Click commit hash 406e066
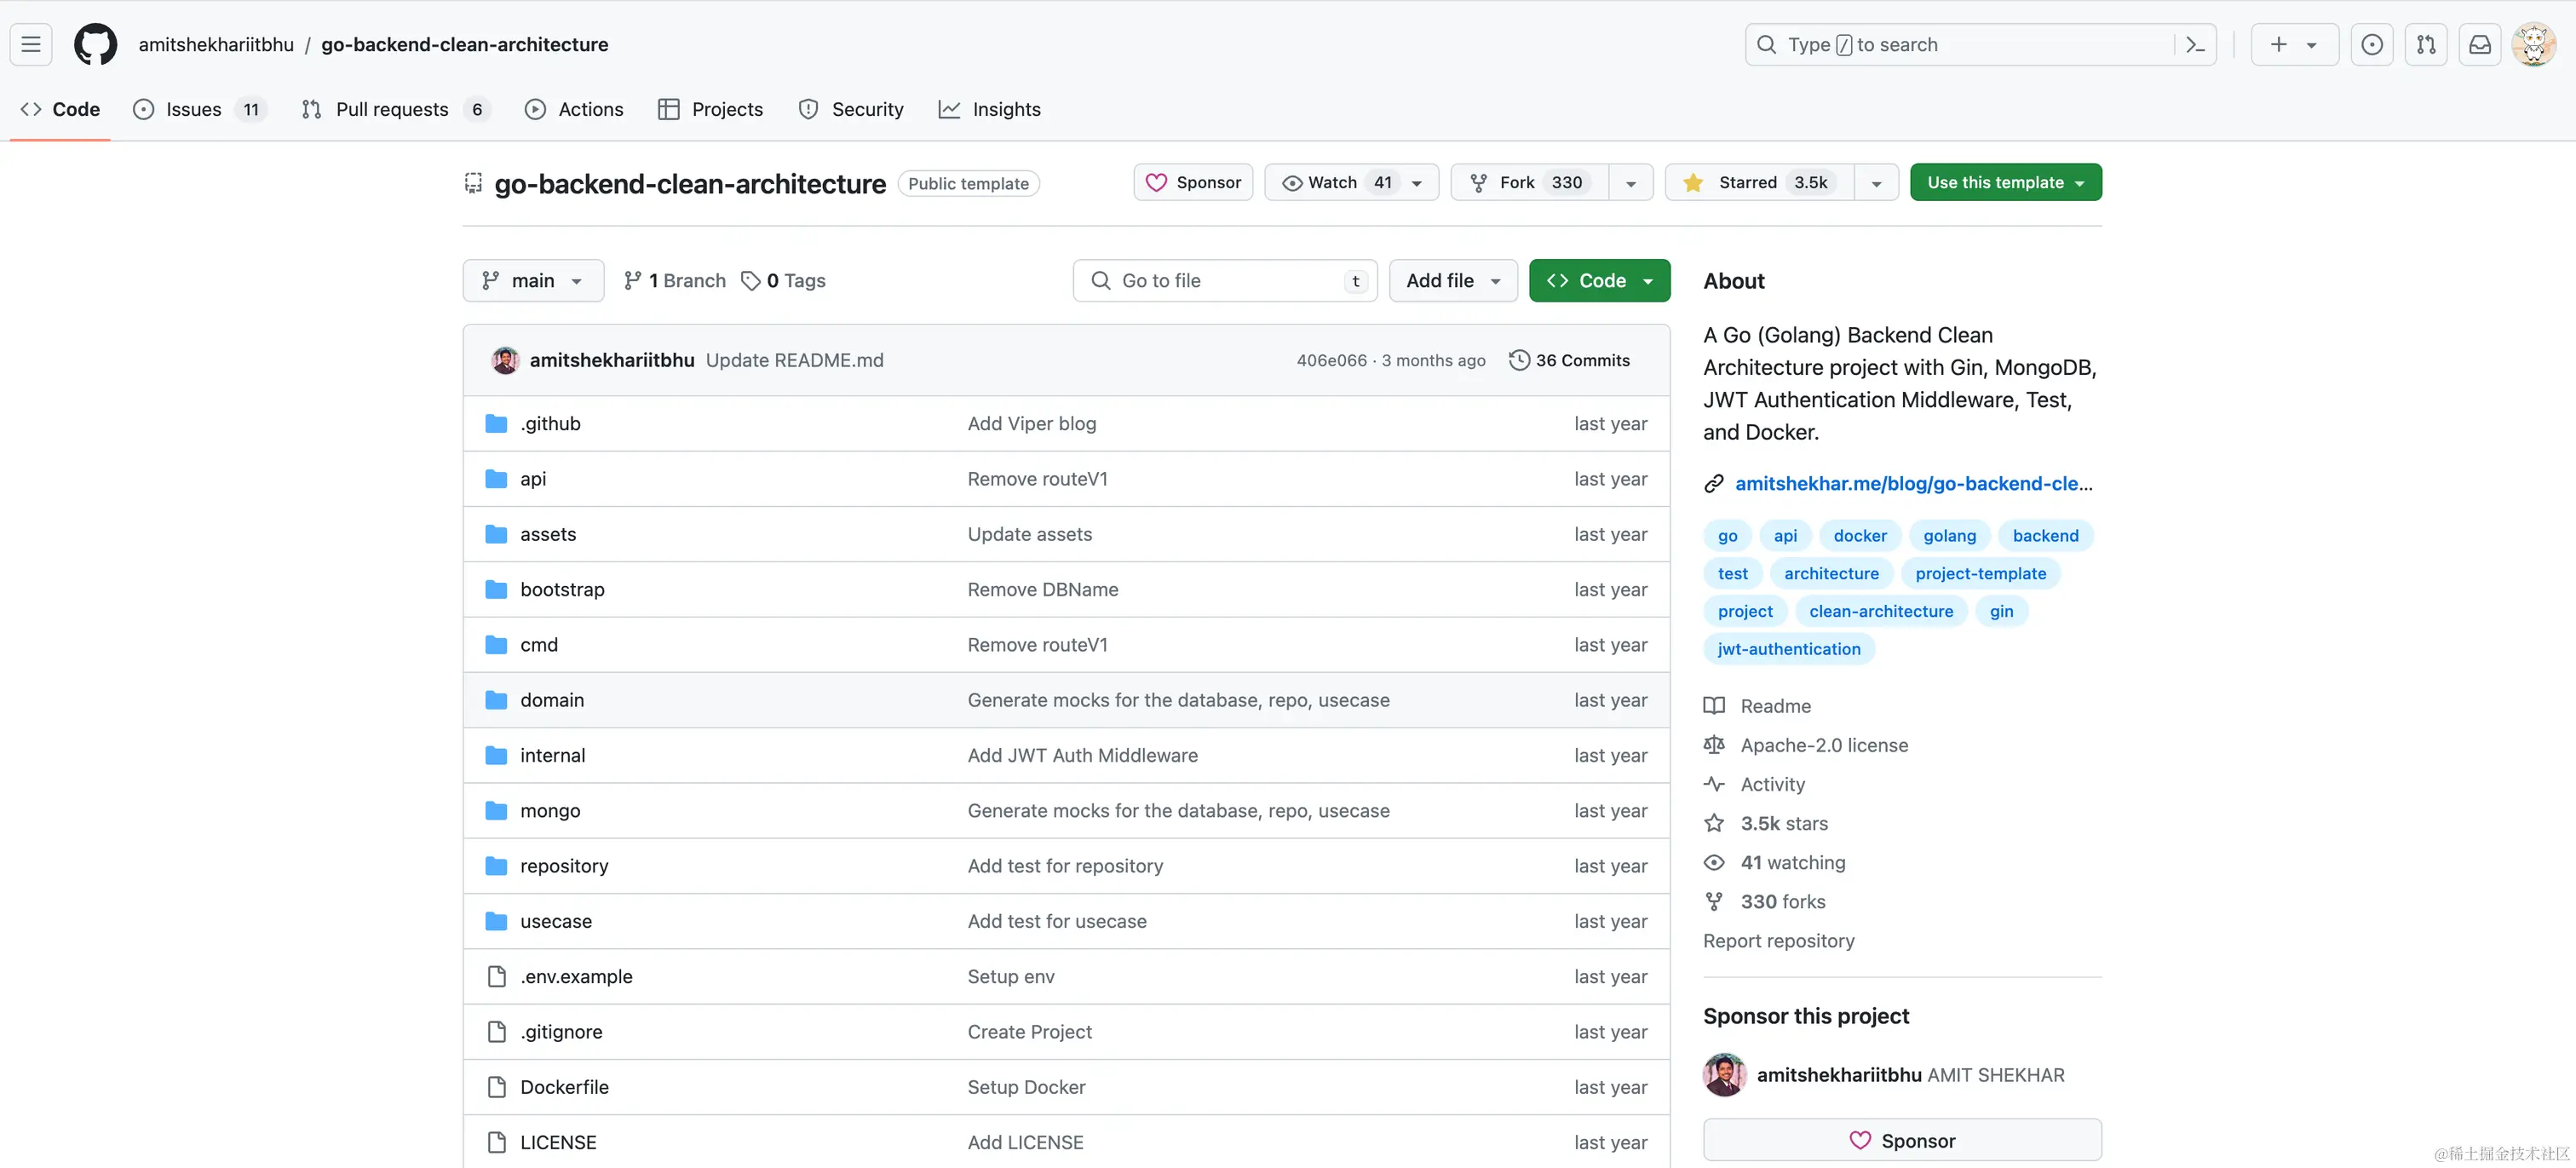Image resolution: width=2576 pixels, height=1168 pixels. click(x=1331, y=360)
